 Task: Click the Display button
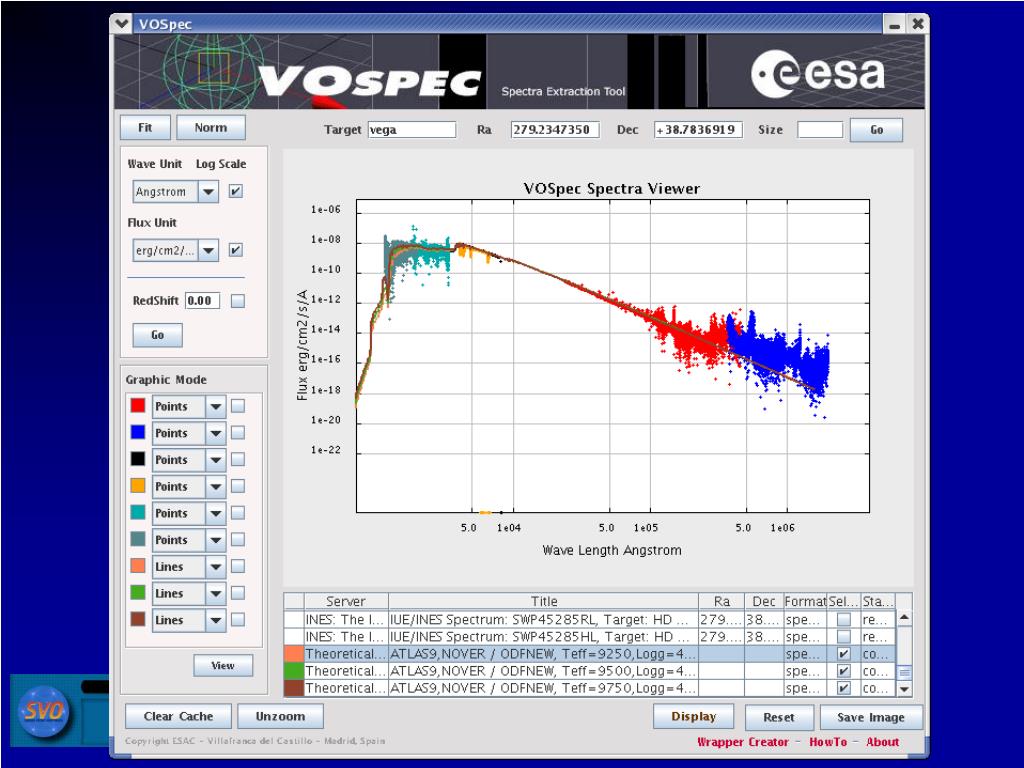(x=694, y=716)
